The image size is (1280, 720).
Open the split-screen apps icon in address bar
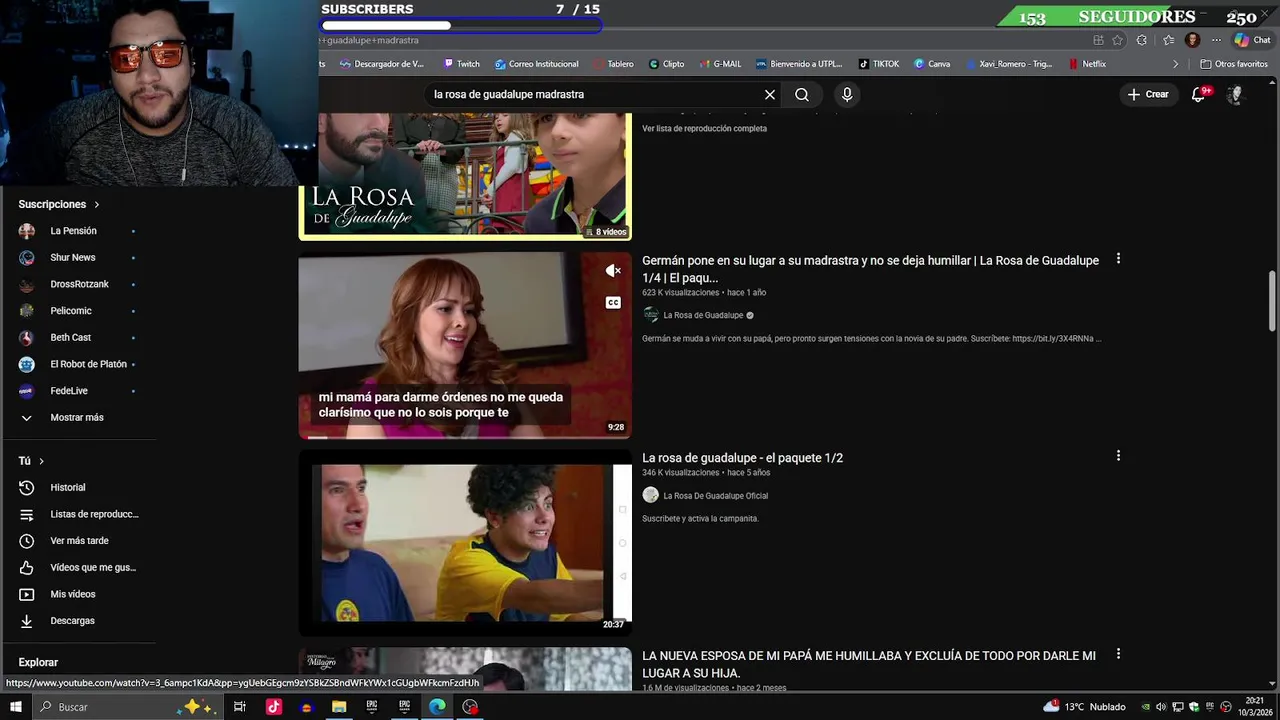click(1098, 40)
